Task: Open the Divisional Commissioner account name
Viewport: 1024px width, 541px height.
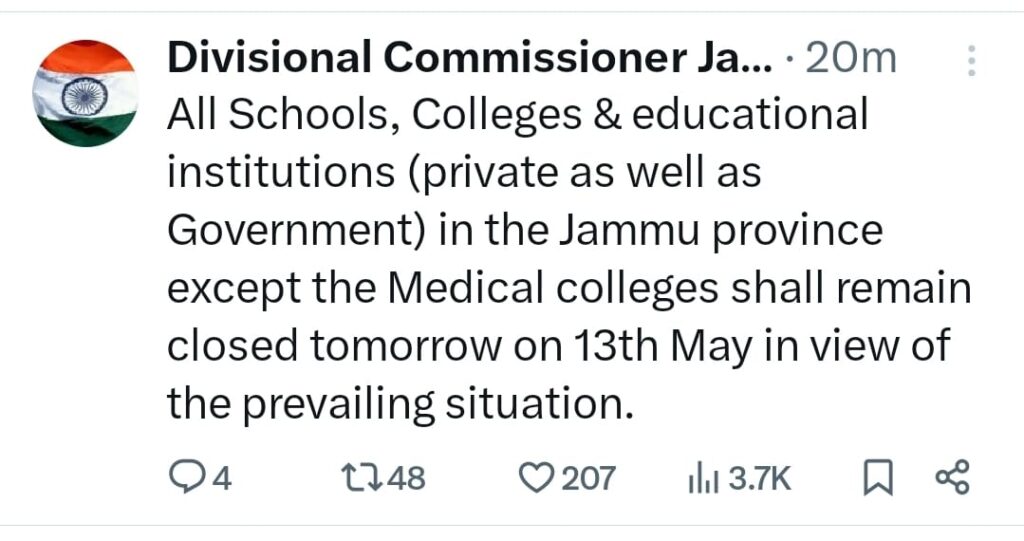Action: click(470, 57)
